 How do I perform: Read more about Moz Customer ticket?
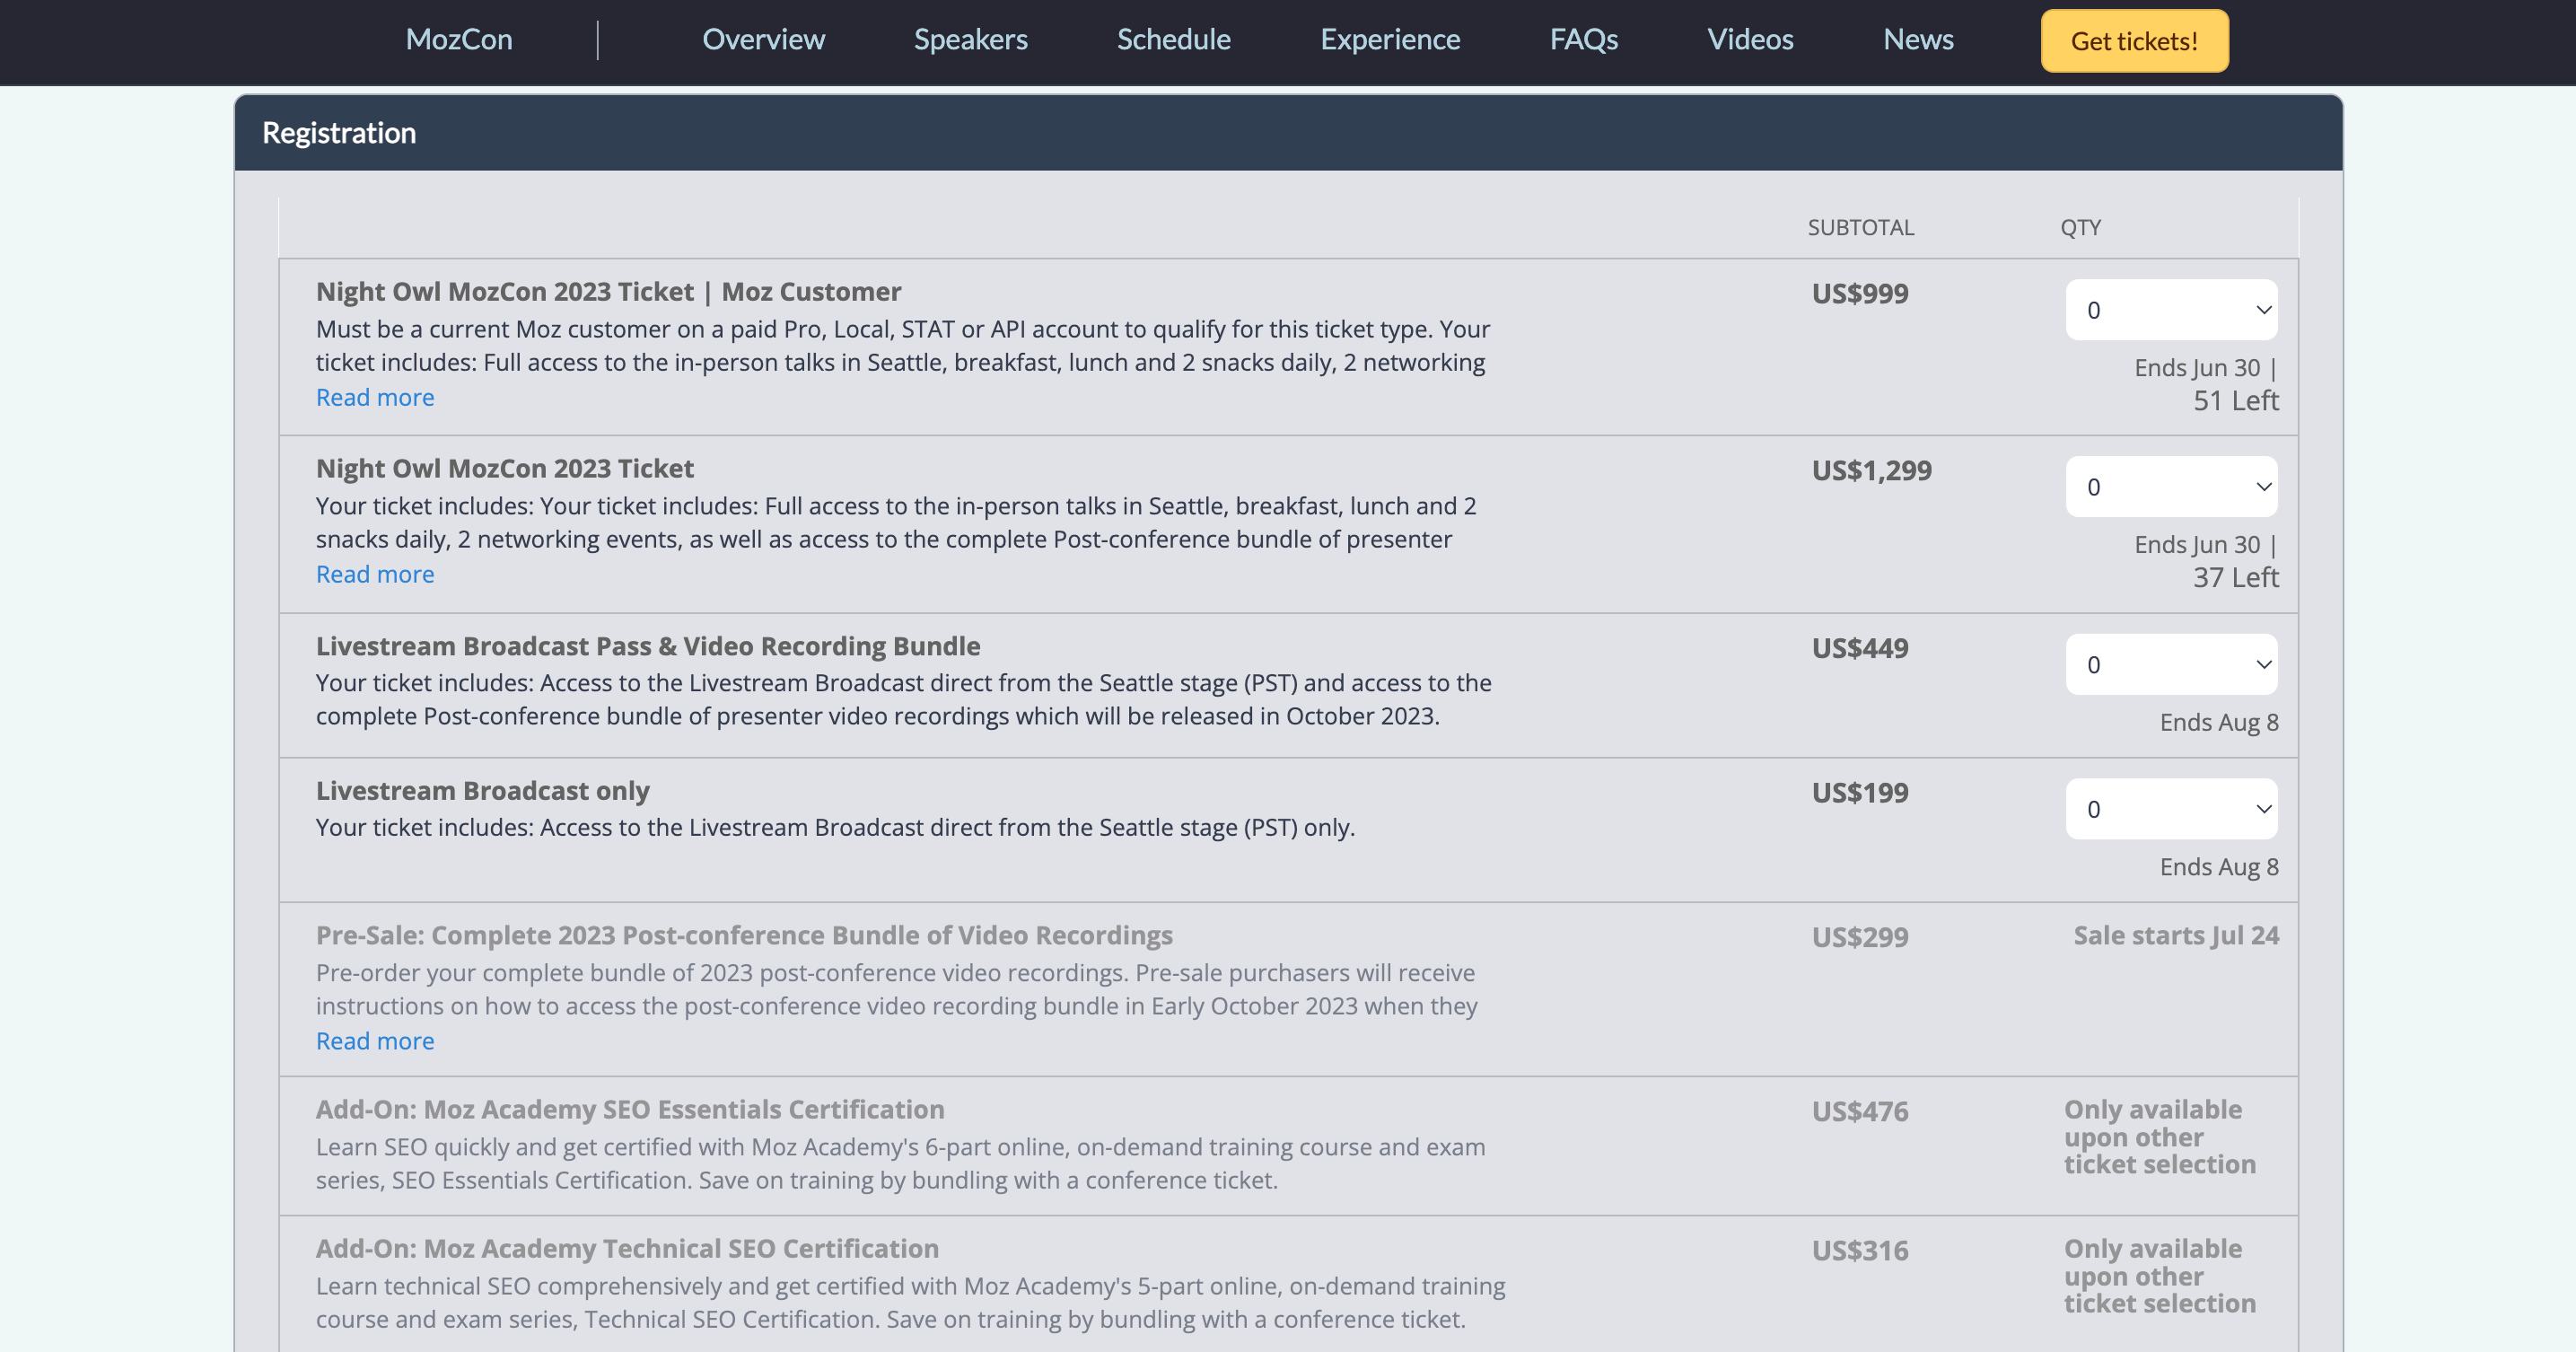click(x=375, y=398)
